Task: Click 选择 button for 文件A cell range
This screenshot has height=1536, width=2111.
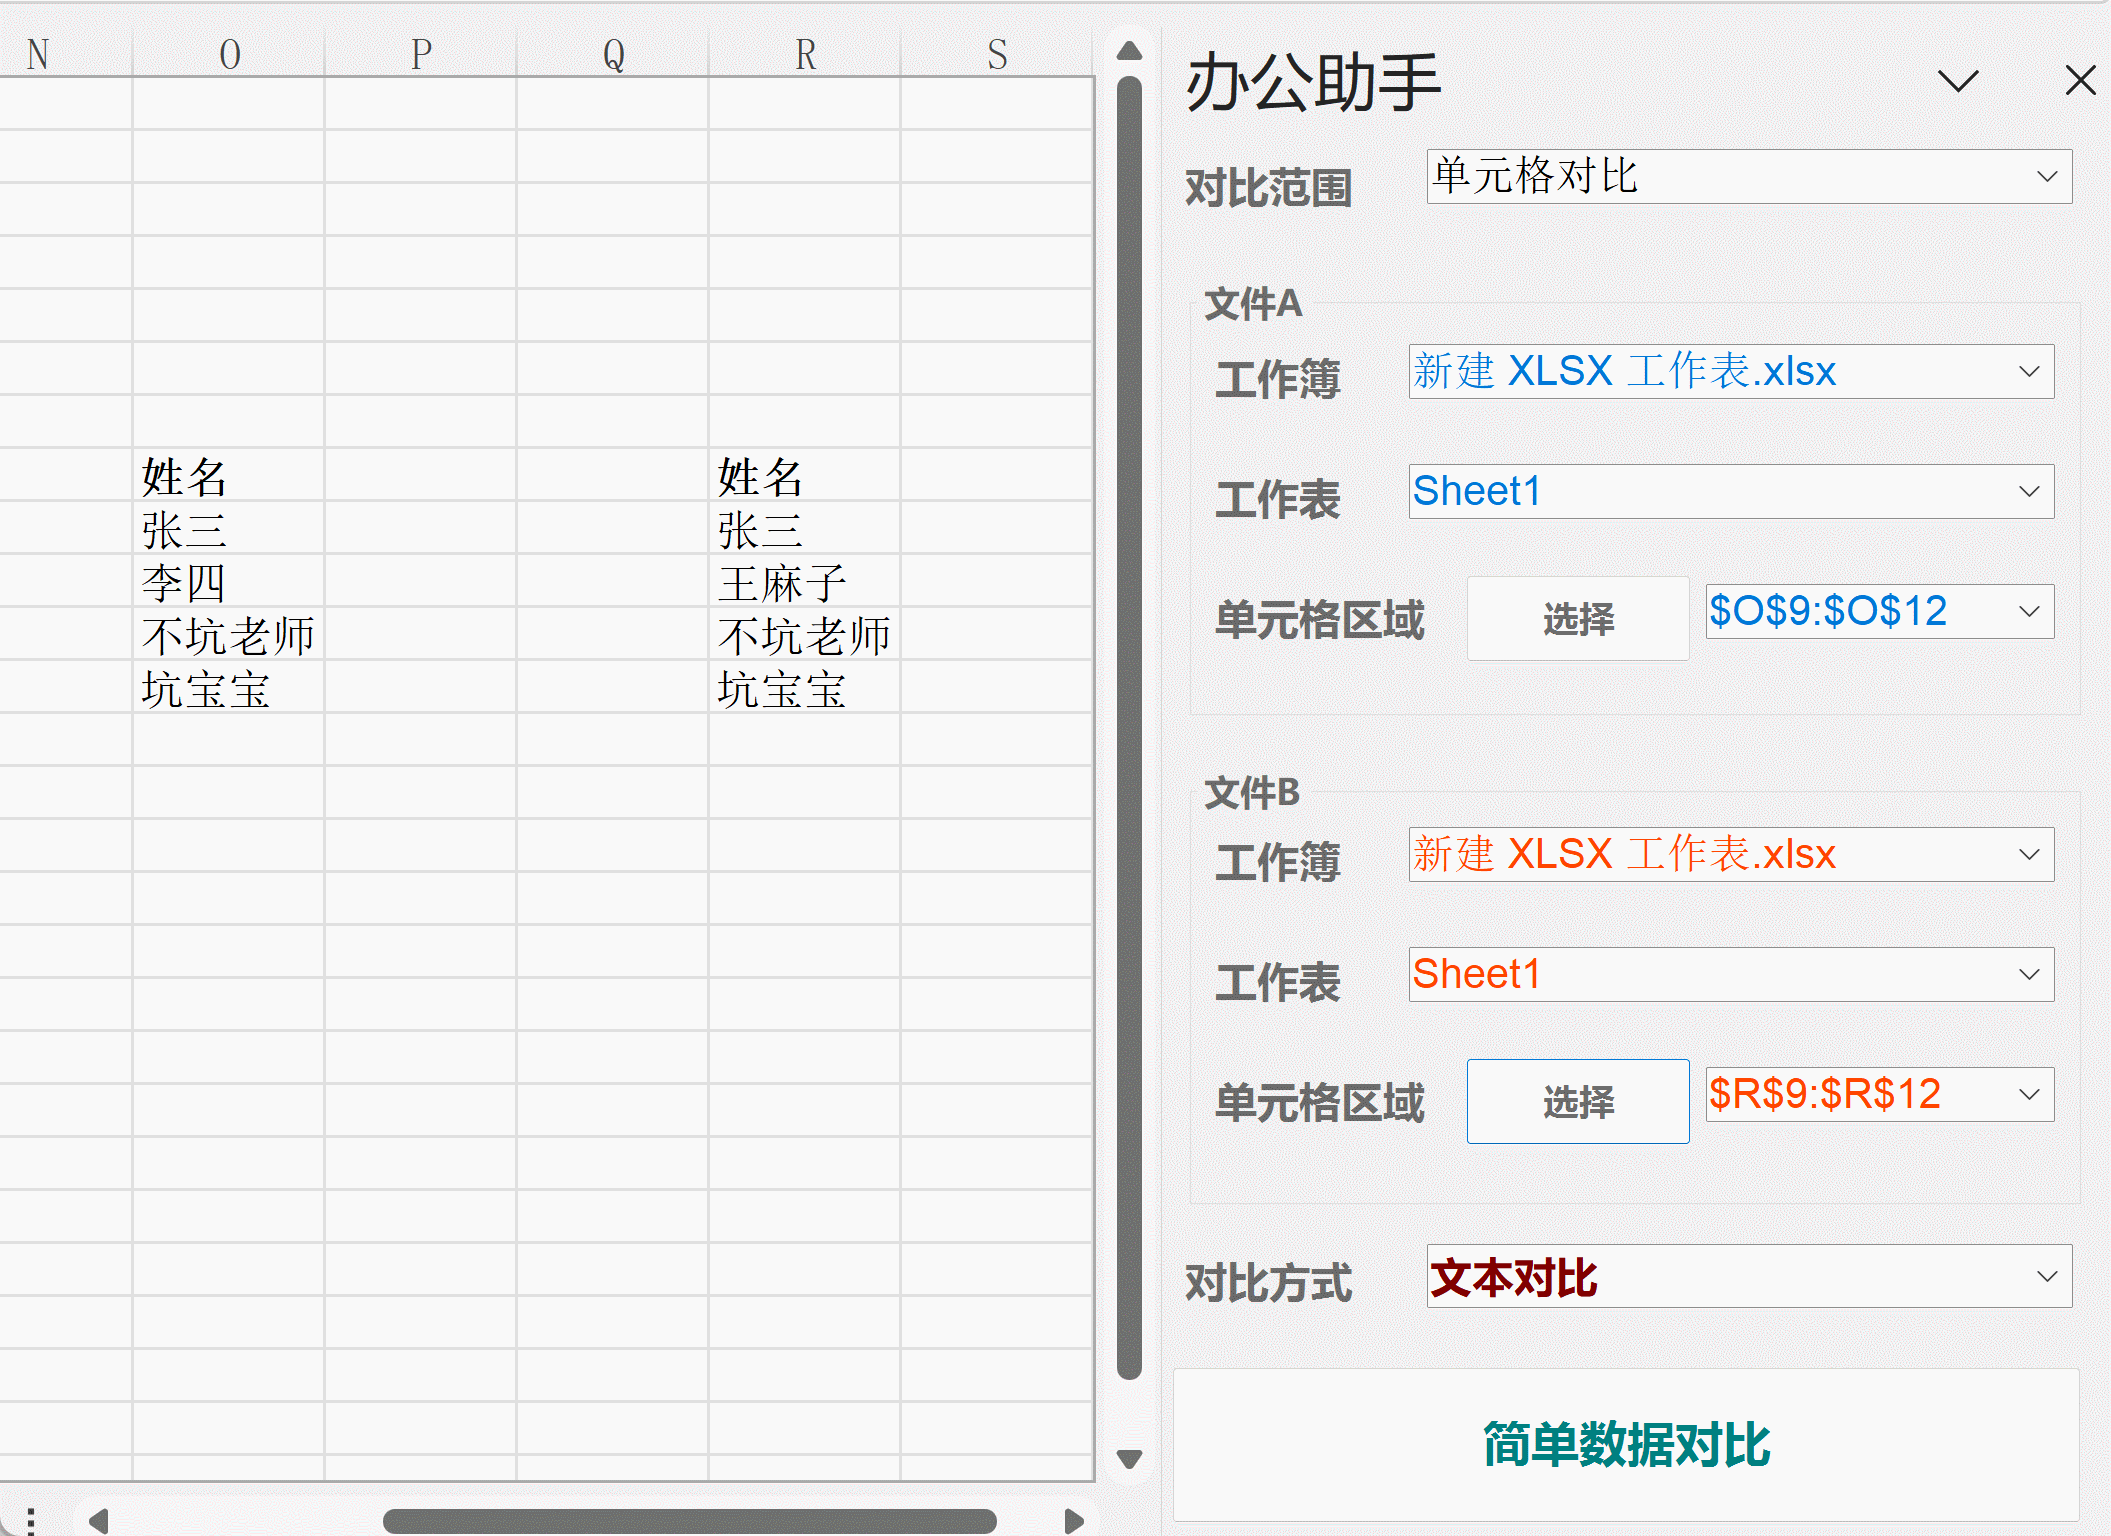Action: [x=1577, y=619]
